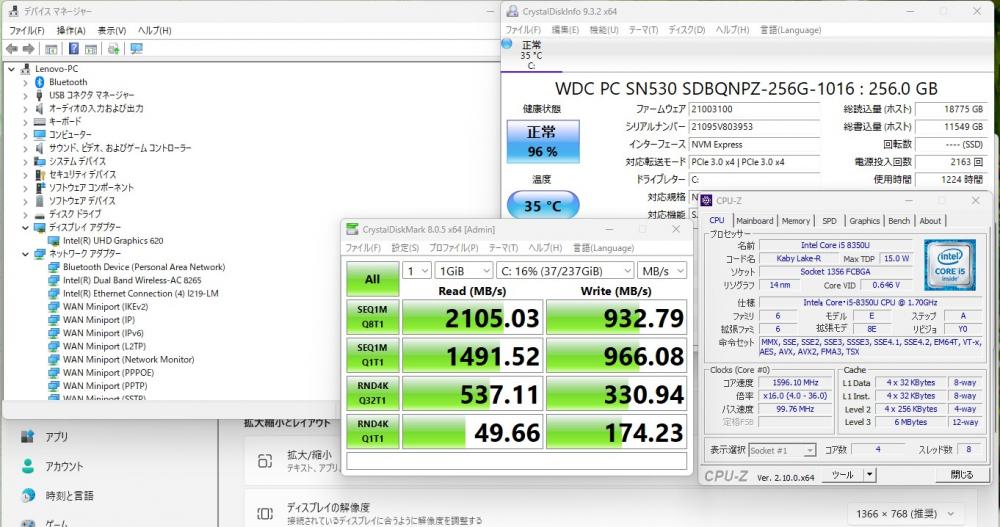Click the firmware field showing 21003100
Image resolution: width=1000 pixels, height=527 pixels.
[x=754, y=109]
